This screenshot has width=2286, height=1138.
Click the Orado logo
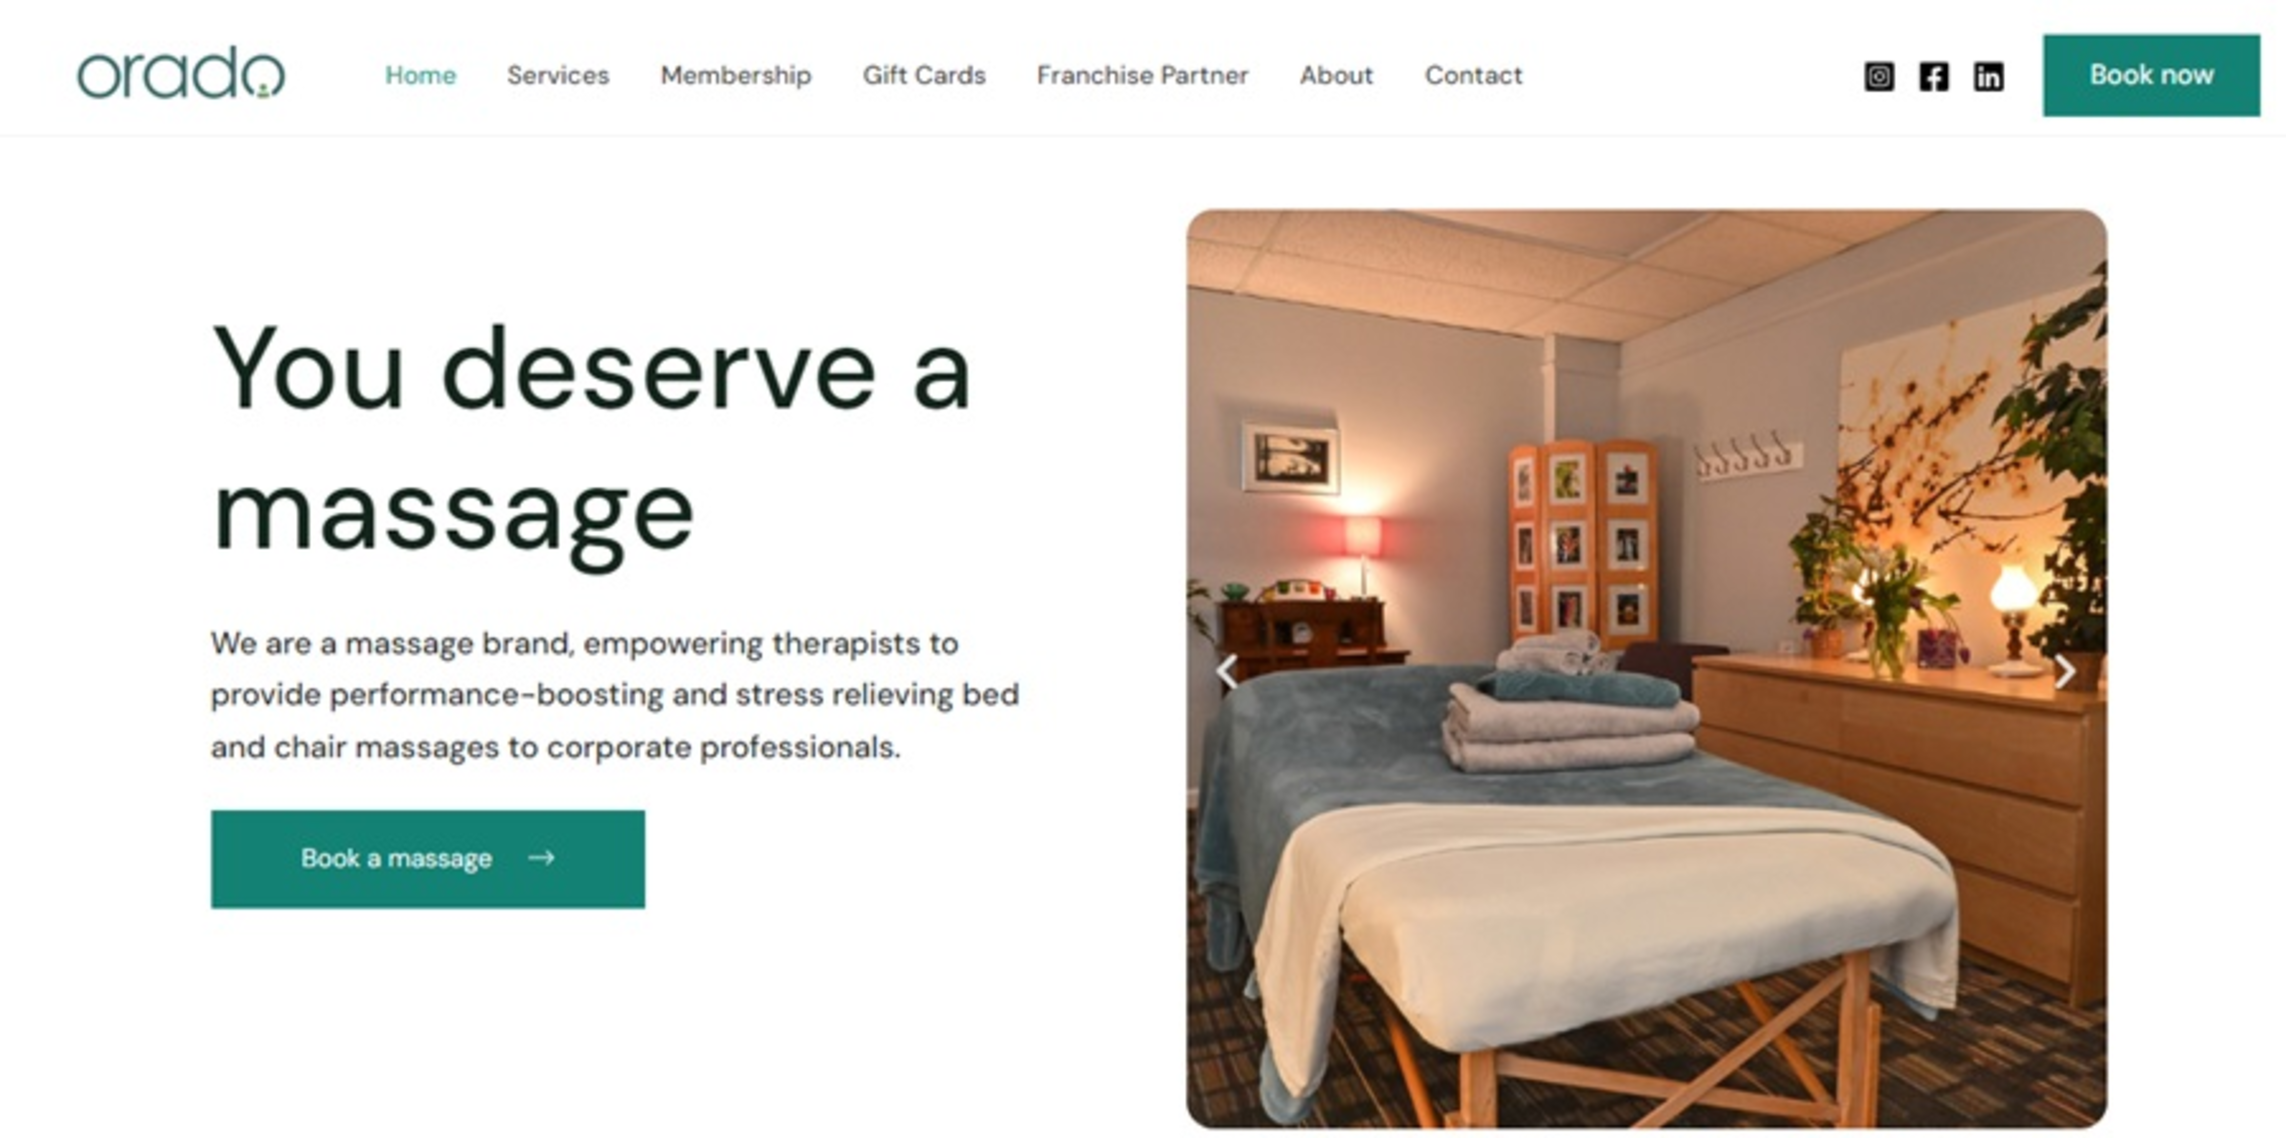coord(181,73)
